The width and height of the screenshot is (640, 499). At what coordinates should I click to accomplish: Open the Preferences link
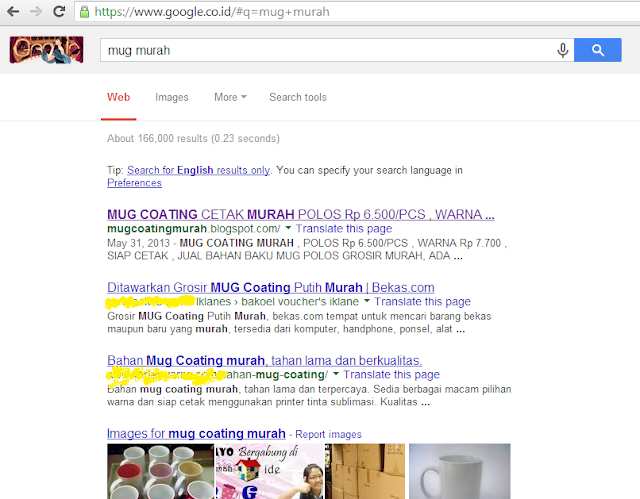(134, 183)
